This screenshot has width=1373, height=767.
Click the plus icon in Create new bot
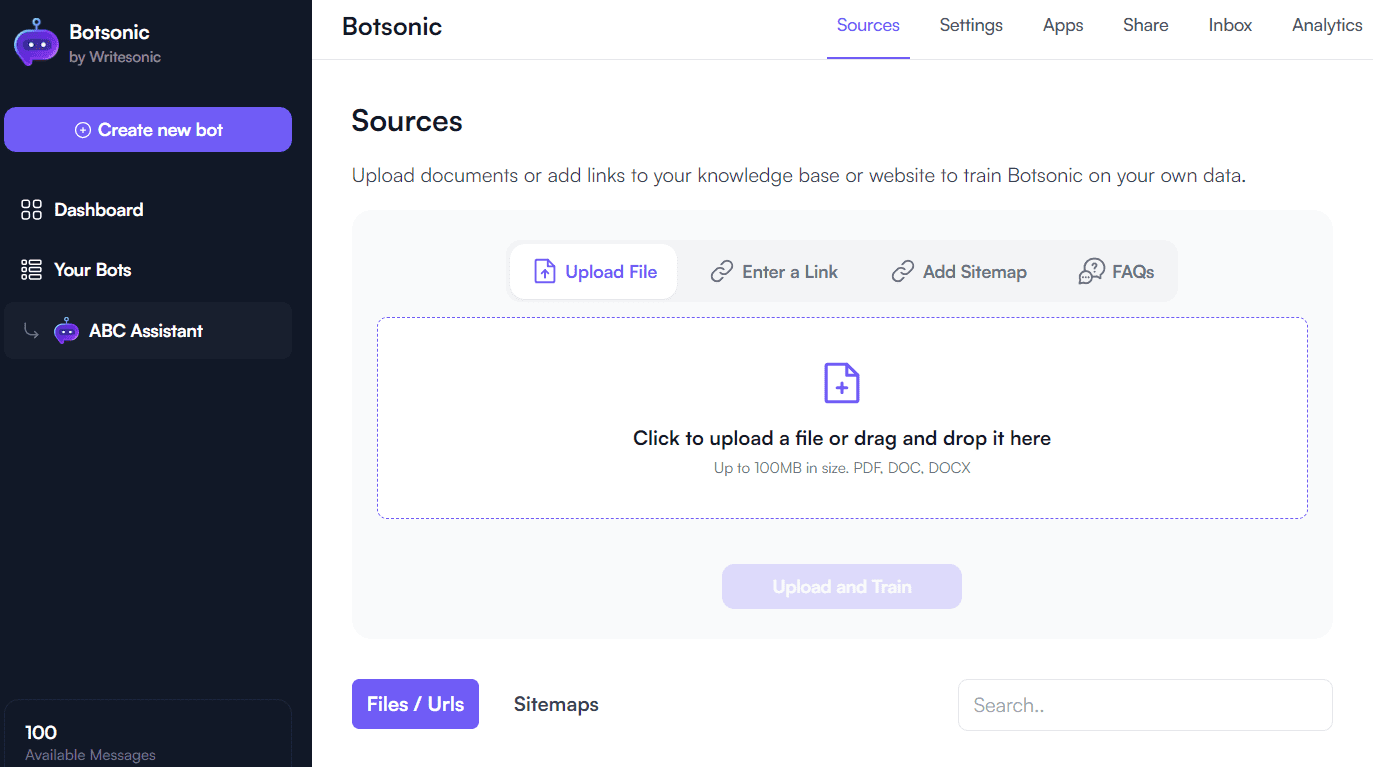tap(83, 130)
